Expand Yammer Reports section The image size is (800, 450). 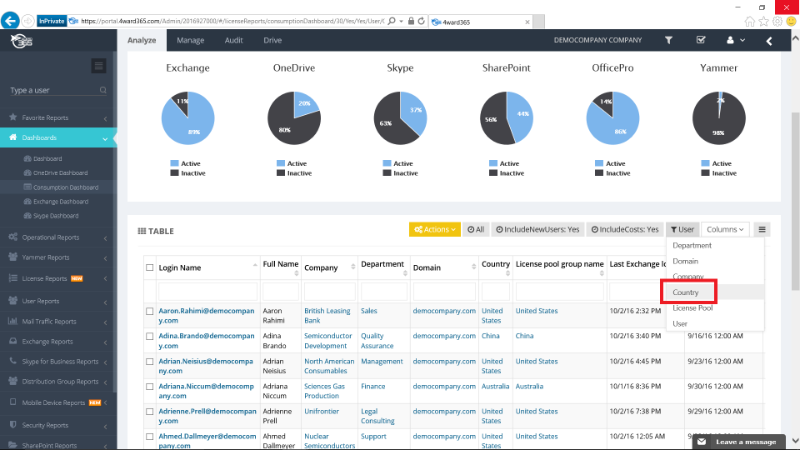pyautogui.click(x=58, y=258)
